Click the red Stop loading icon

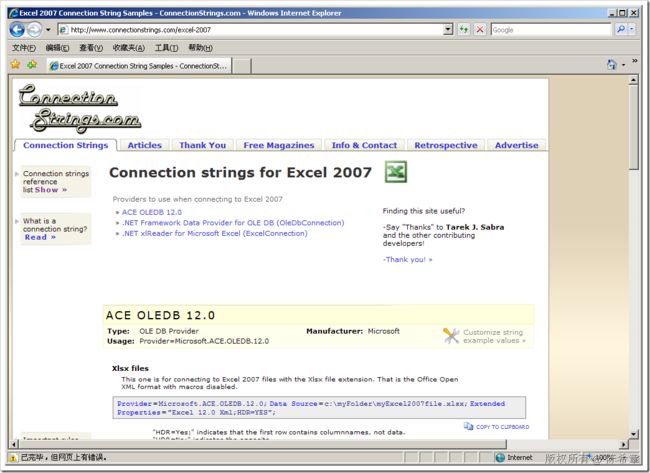(x=480, y=29)
